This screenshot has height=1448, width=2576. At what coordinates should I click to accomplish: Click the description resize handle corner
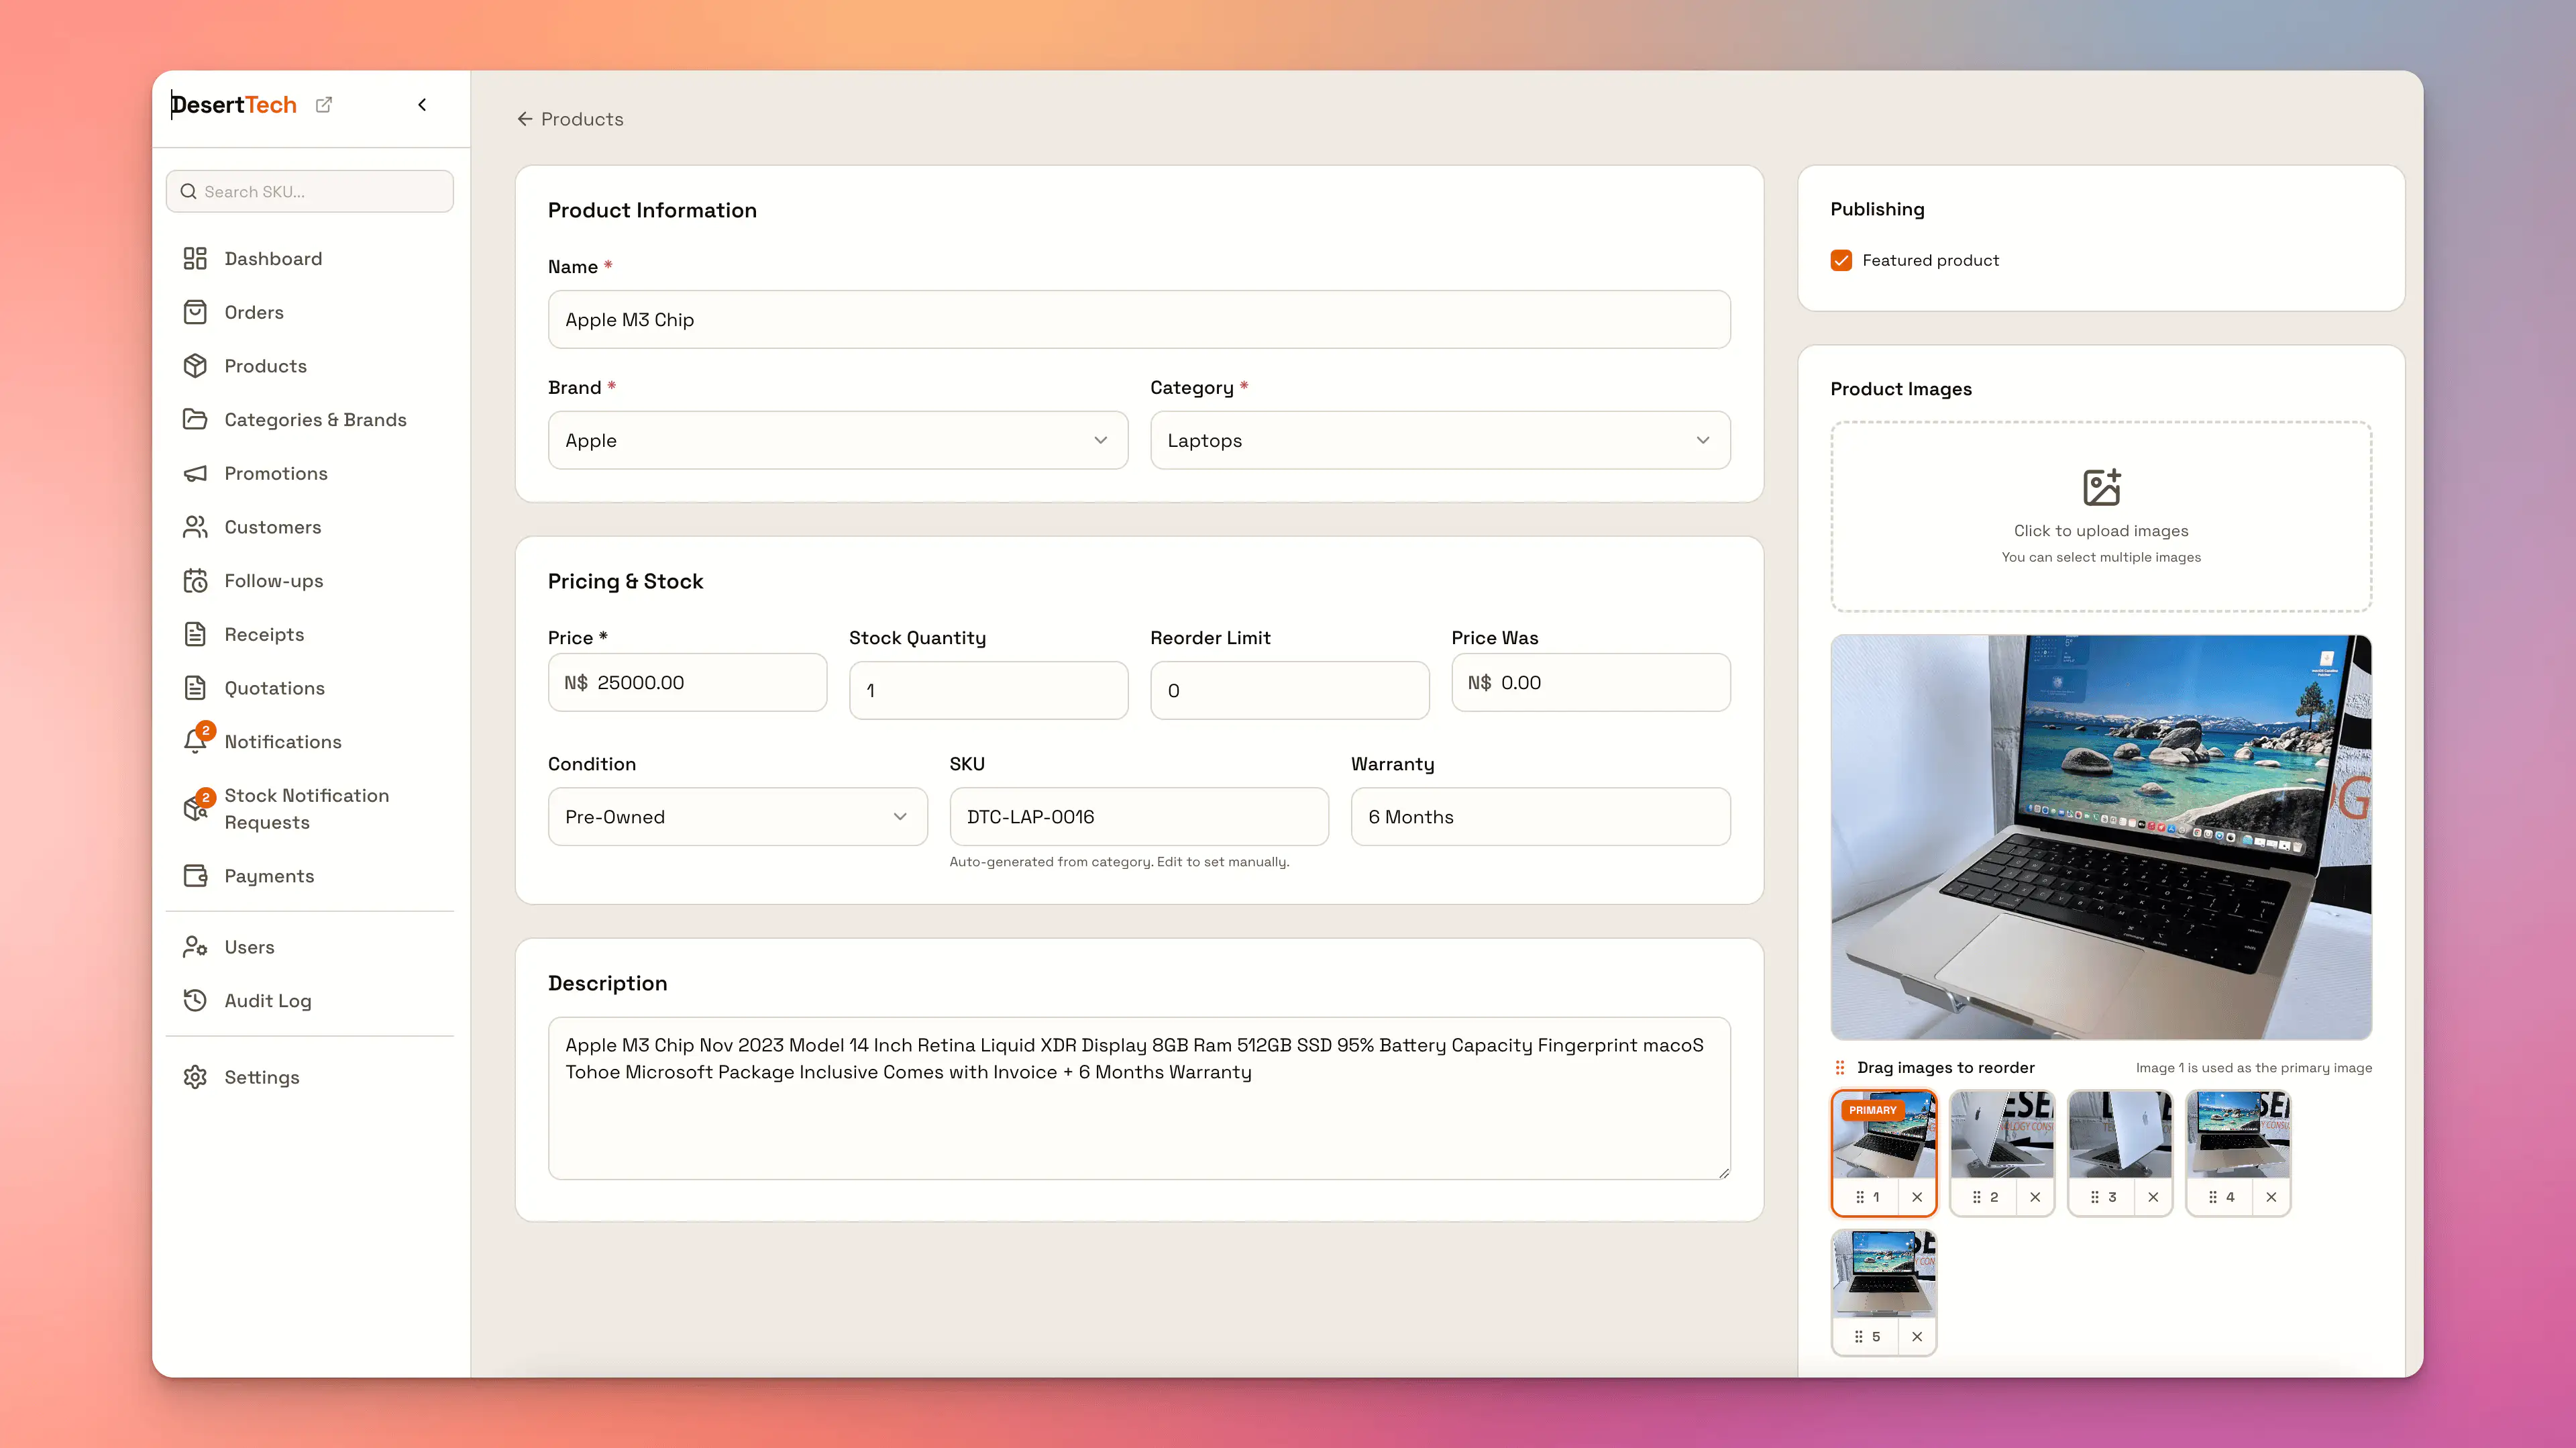click(1724, 1173)
